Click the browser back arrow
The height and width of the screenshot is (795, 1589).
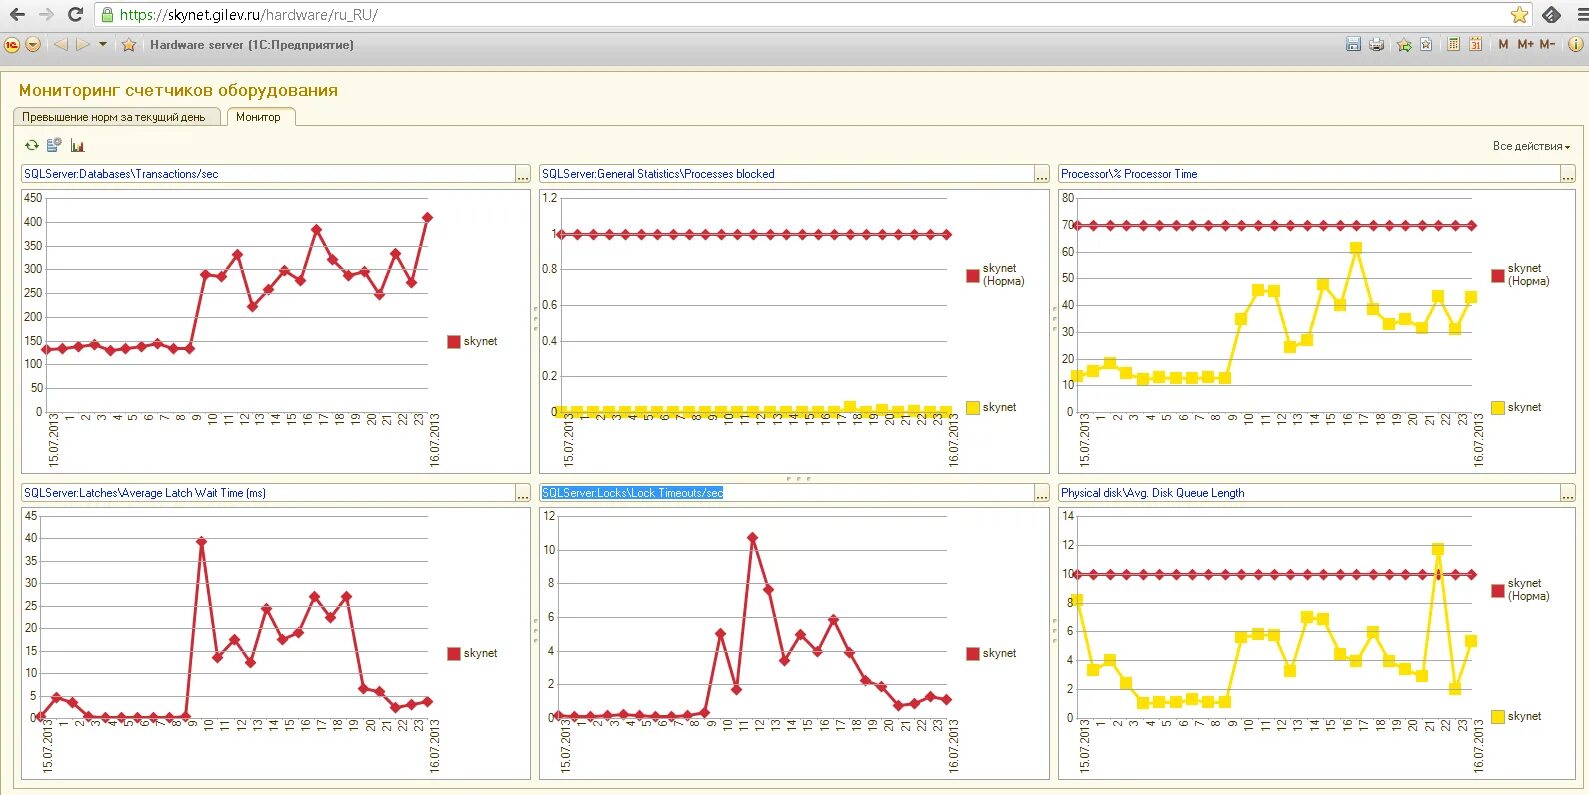[17, 15]
